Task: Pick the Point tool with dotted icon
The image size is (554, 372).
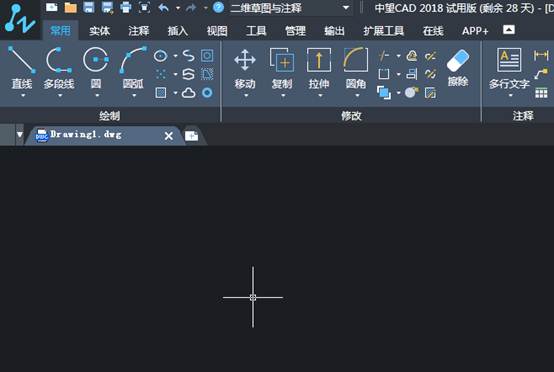Action: coord(160,74)
